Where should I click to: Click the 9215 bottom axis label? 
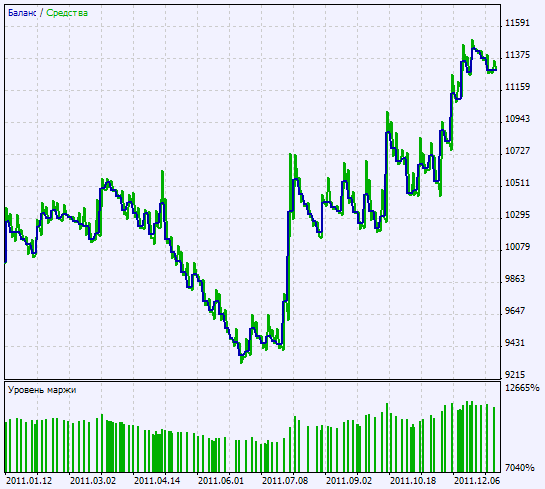[x=514, y=375]
